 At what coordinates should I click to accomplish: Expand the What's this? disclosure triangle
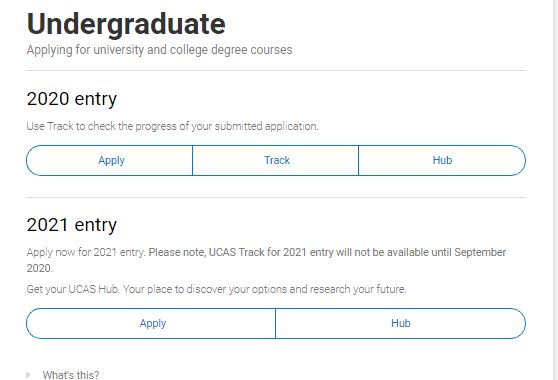(x=28, y=375)
